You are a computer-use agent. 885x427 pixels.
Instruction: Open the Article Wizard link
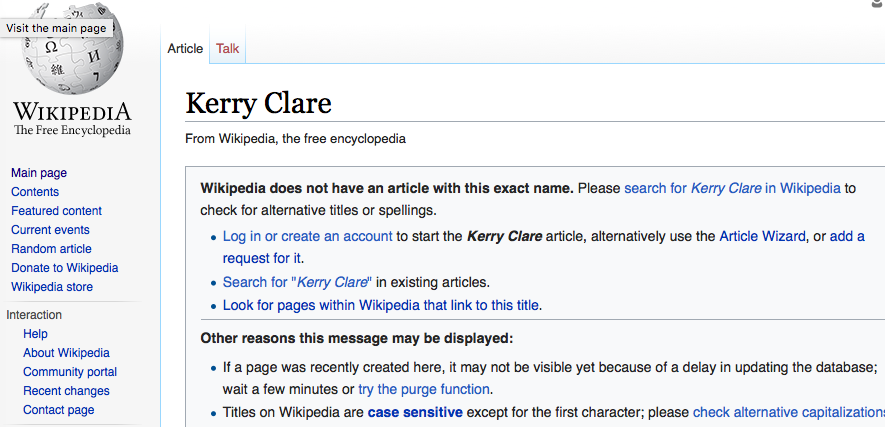[762, 236]
